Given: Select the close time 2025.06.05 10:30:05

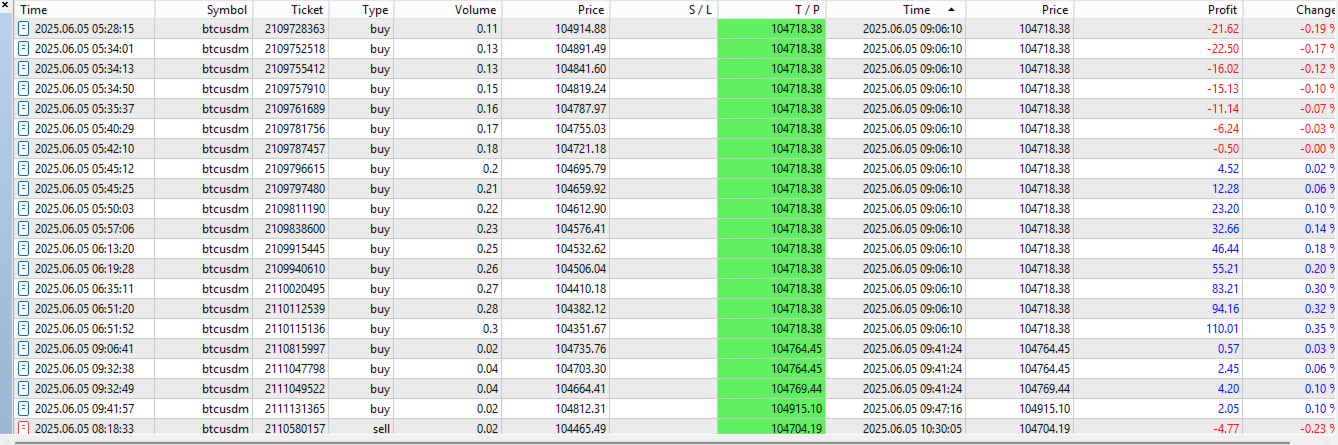Looking at the screenshot, I should 912,429.
